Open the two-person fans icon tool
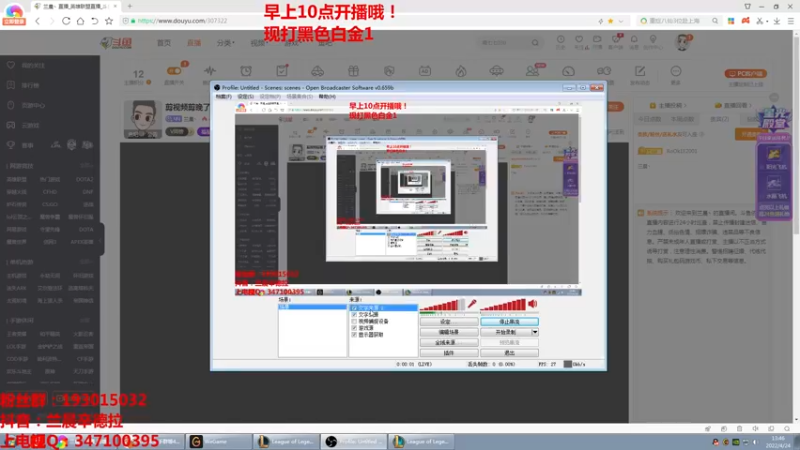This screenshot has height=450, width=800. coord(532,71)
